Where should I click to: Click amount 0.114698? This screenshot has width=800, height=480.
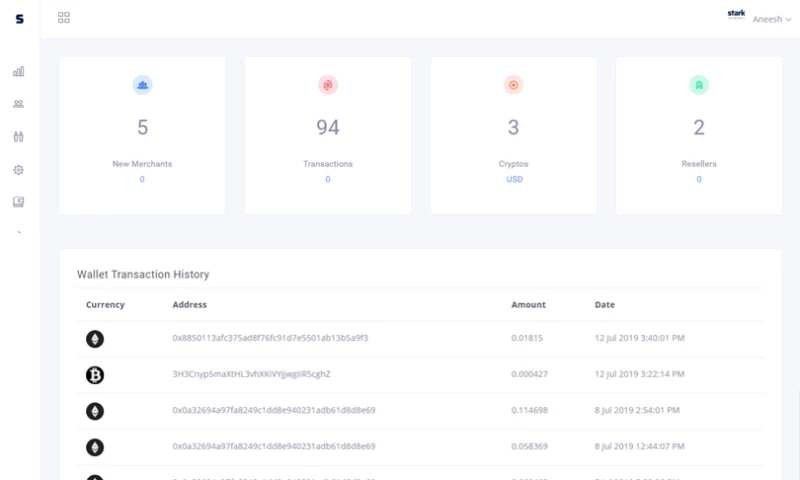[530, 410]
